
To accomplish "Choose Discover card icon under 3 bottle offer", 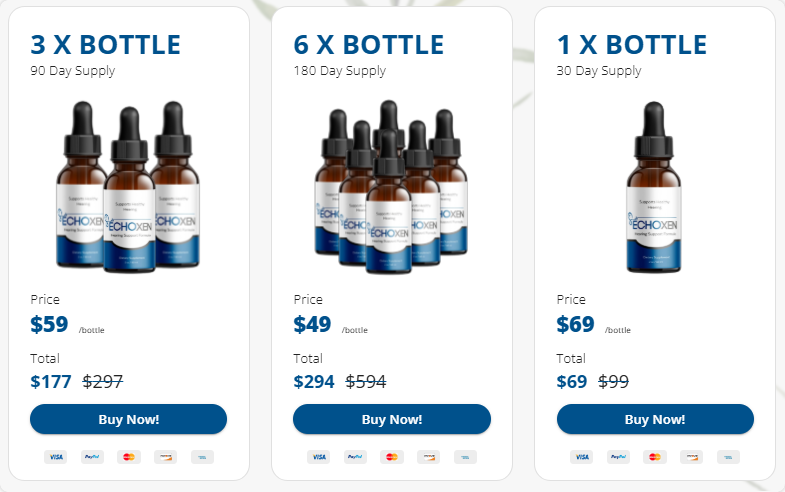I will pyautogui.click(x=165, y=456).
